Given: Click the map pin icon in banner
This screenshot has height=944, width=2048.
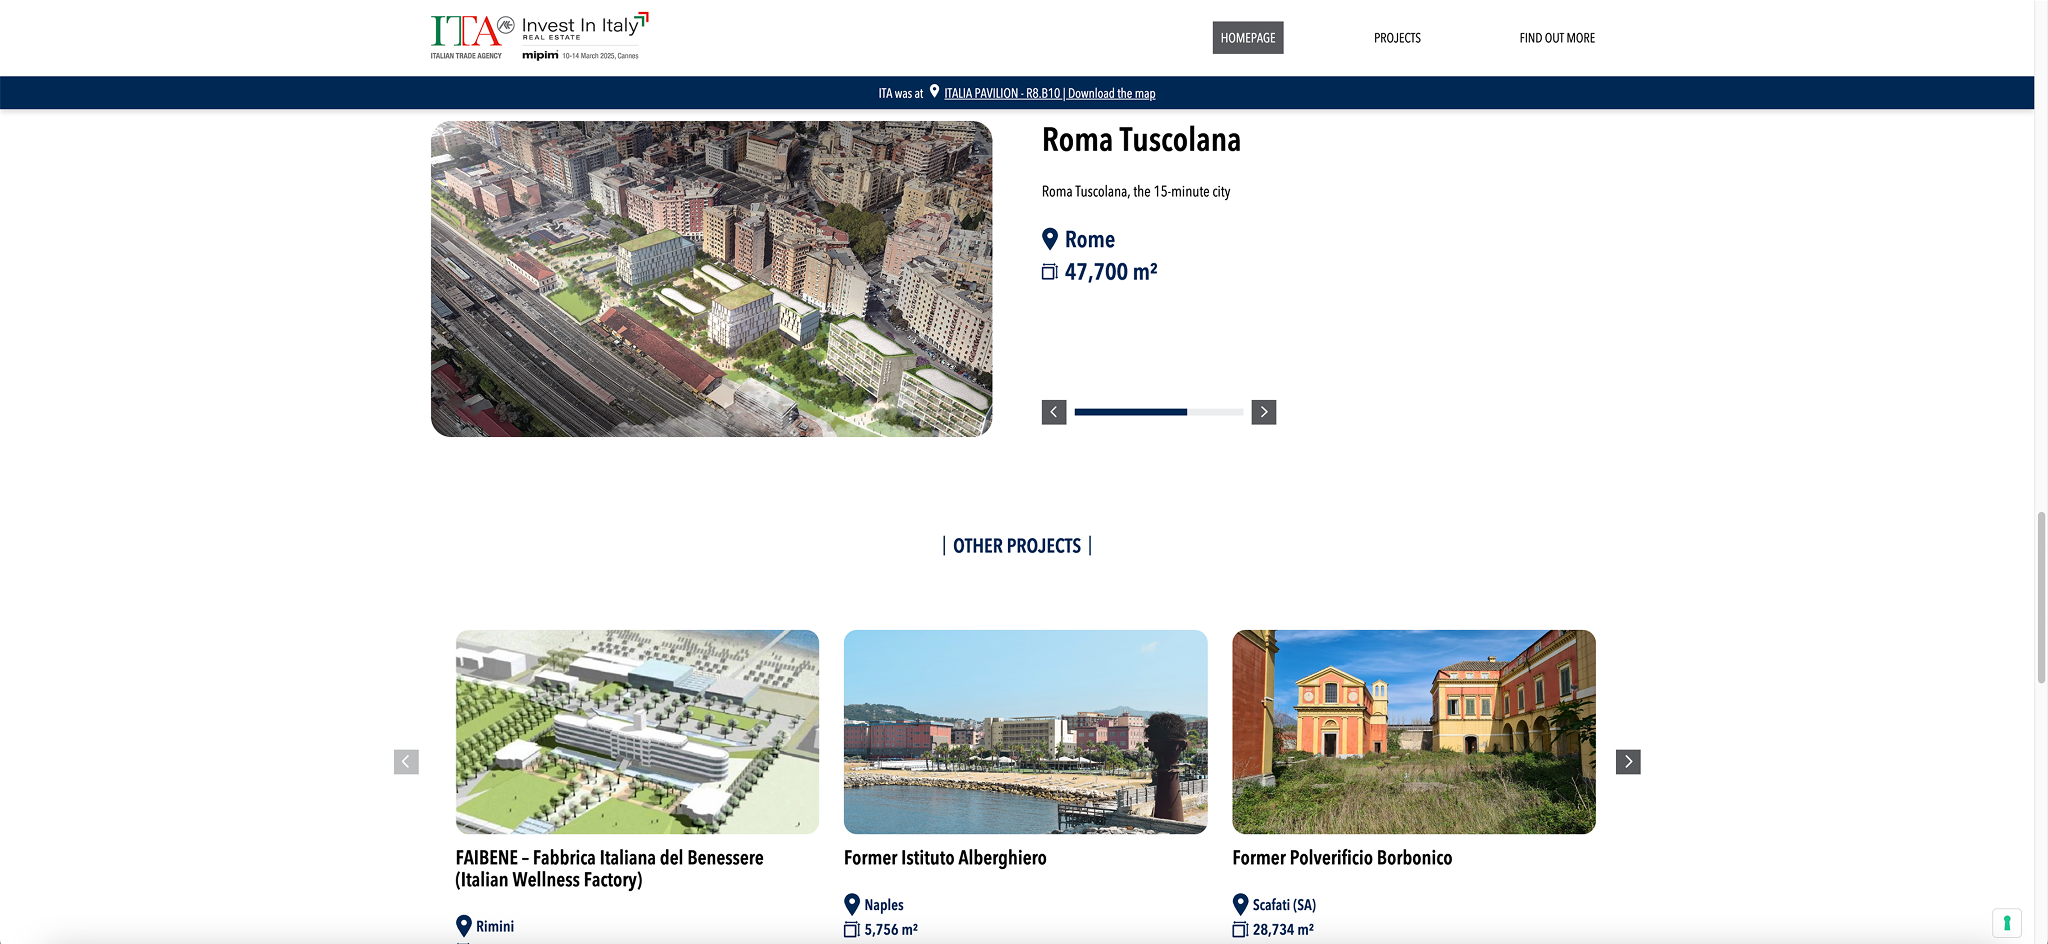Looking at the screenshot, I should coord(934,92).
